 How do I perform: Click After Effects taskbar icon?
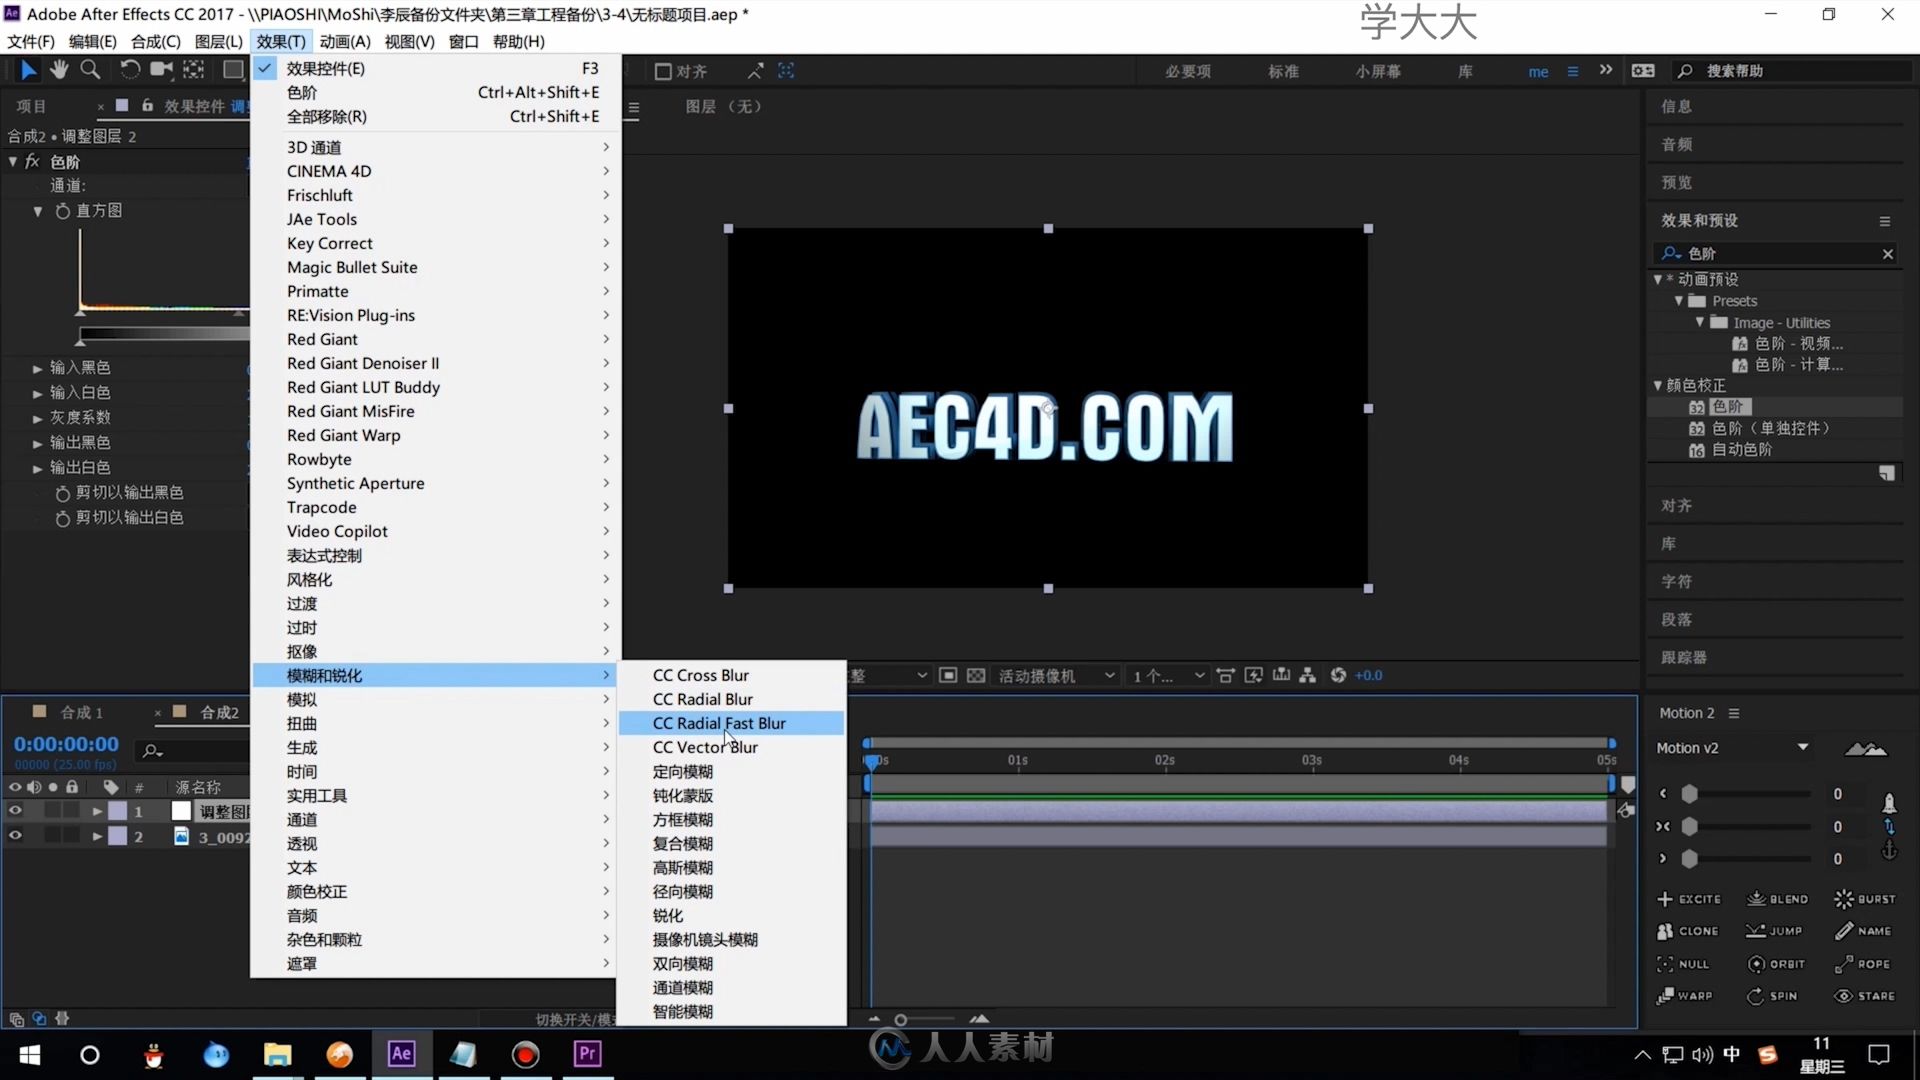400,1054
